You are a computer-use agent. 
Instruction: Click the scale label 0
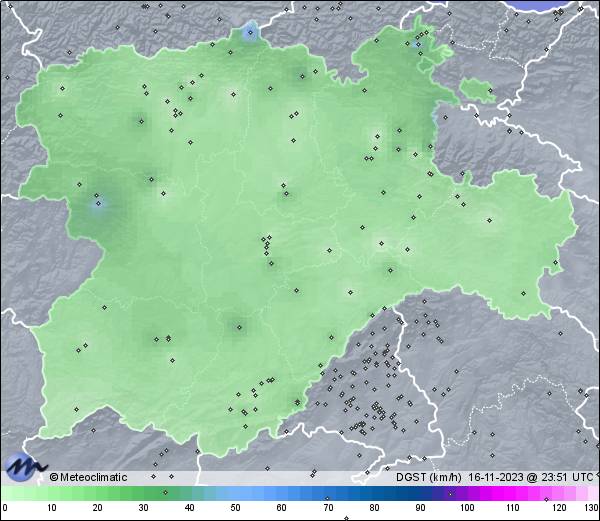[5, 508]
